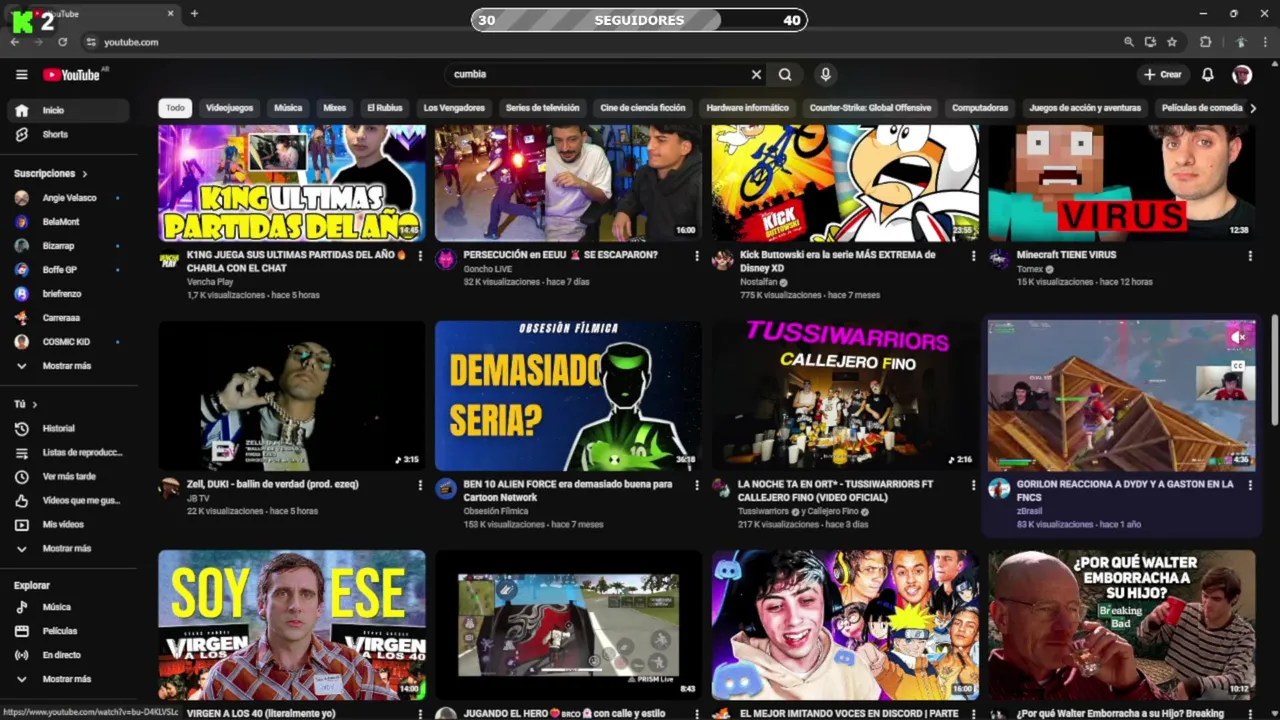Select the Videojuegos filter chip

pyautogui.click(x=229, y=108)
